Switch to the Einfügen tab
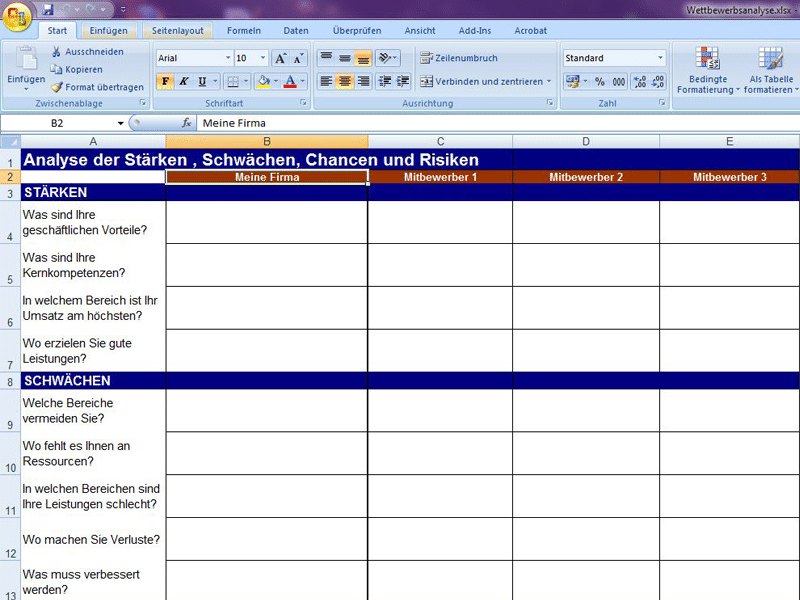 (108, 31)
